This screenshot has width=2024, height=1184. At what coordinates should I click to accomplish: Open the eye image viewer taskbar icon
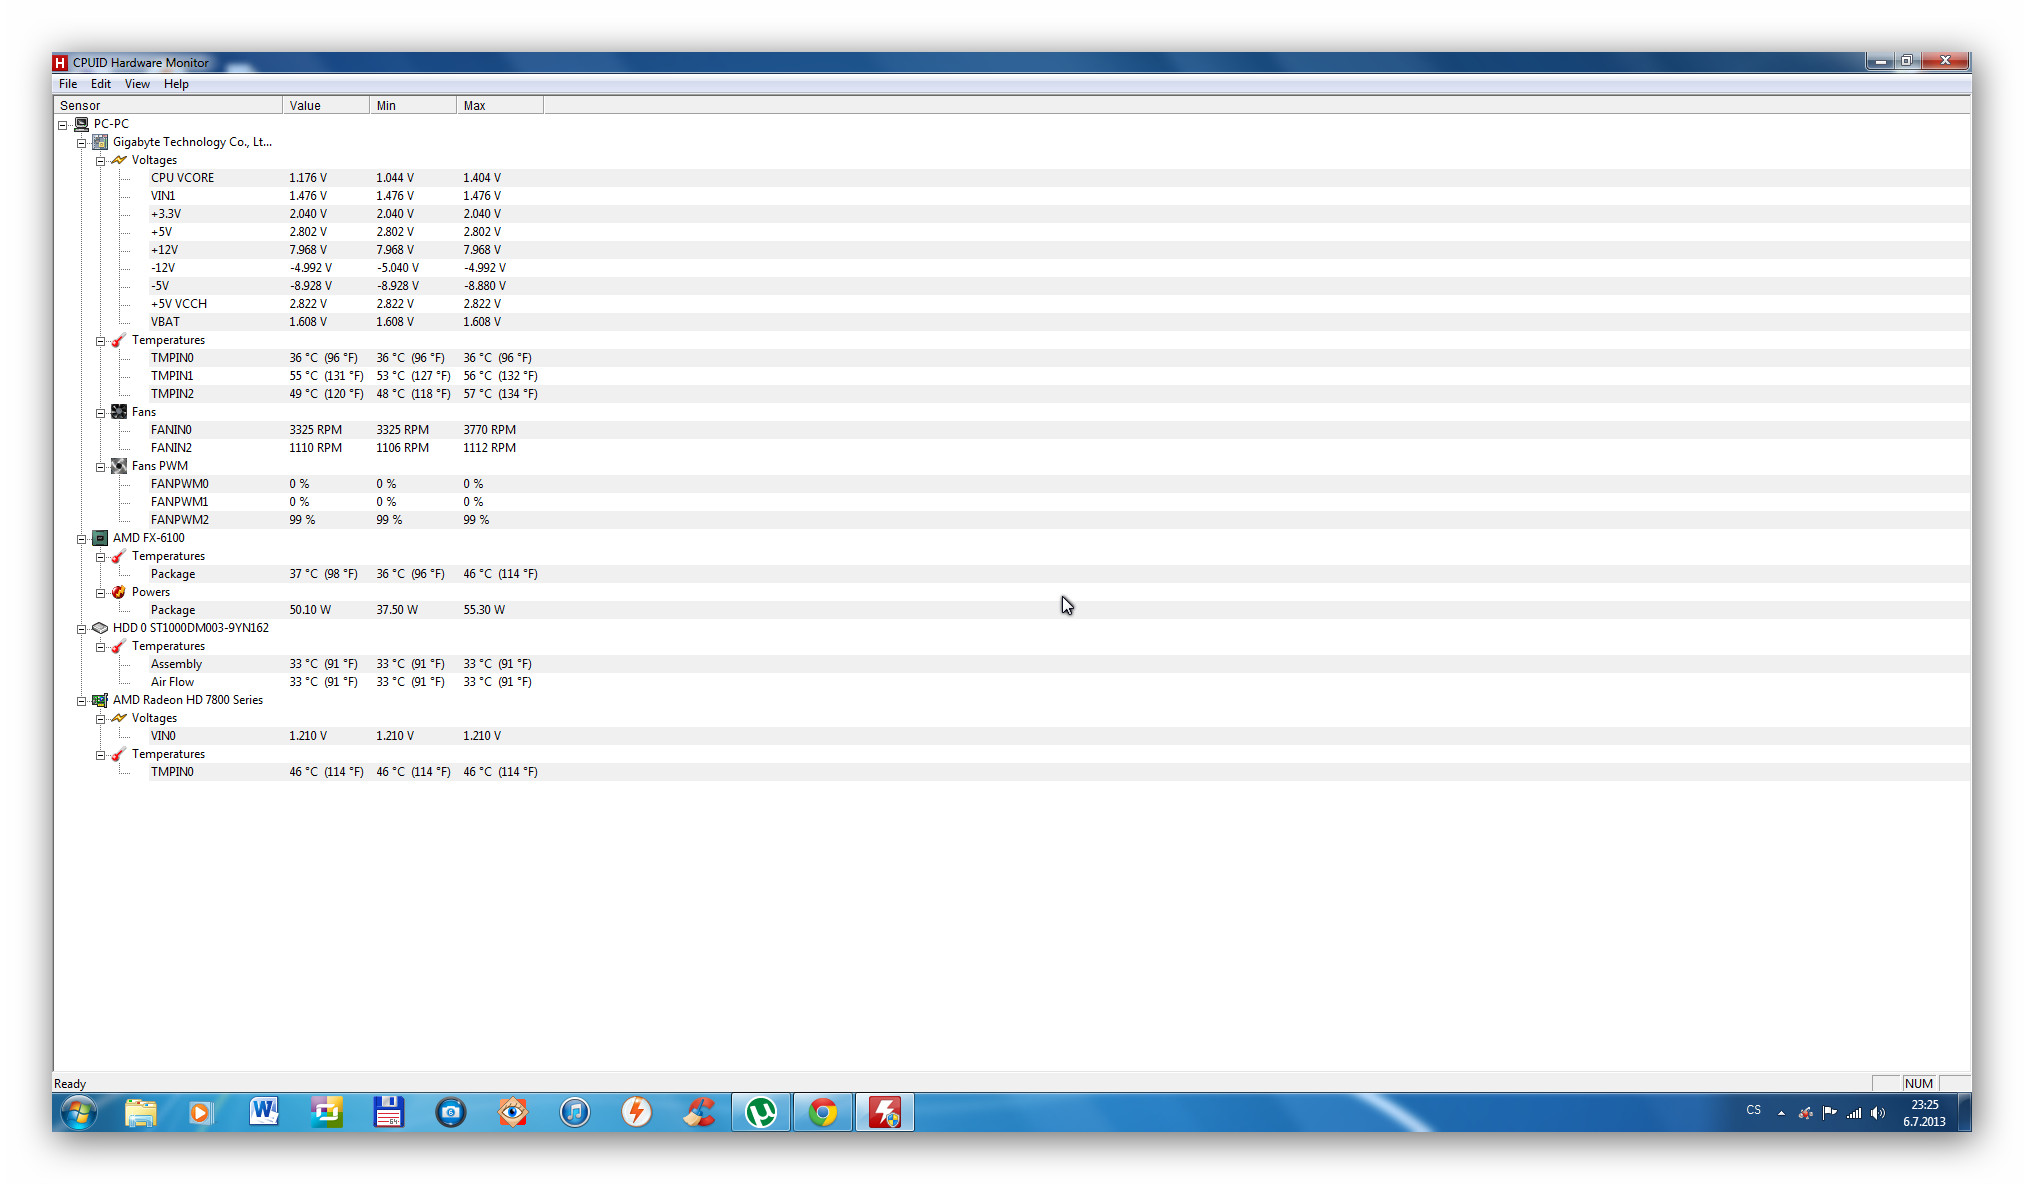click(x=513, y=1112)
